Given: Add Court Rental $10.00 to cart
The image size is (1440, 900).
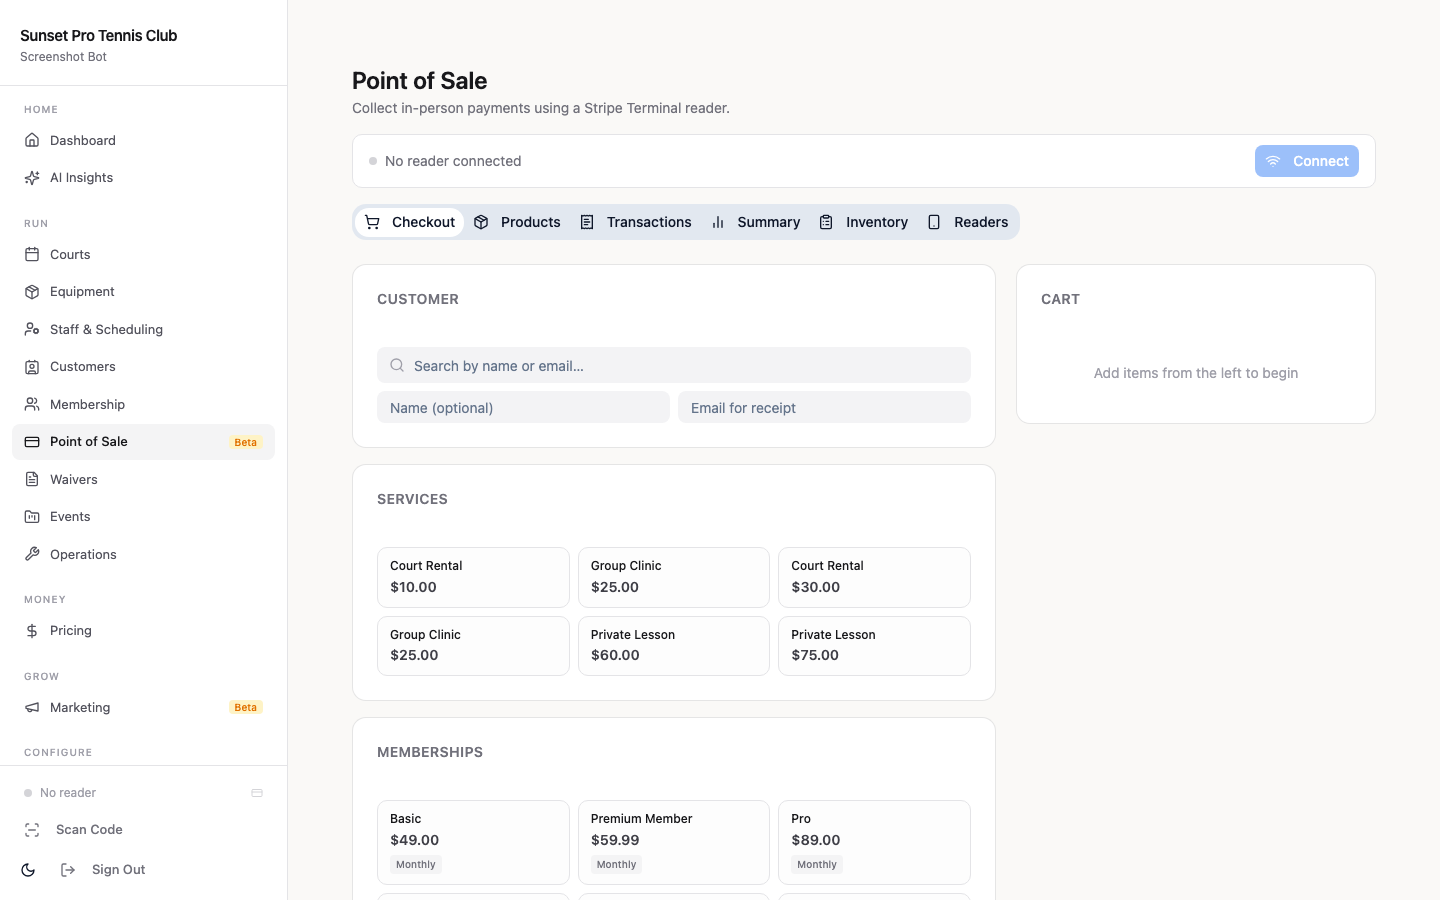Looking at the screenshot, I should tap(473, 577).
